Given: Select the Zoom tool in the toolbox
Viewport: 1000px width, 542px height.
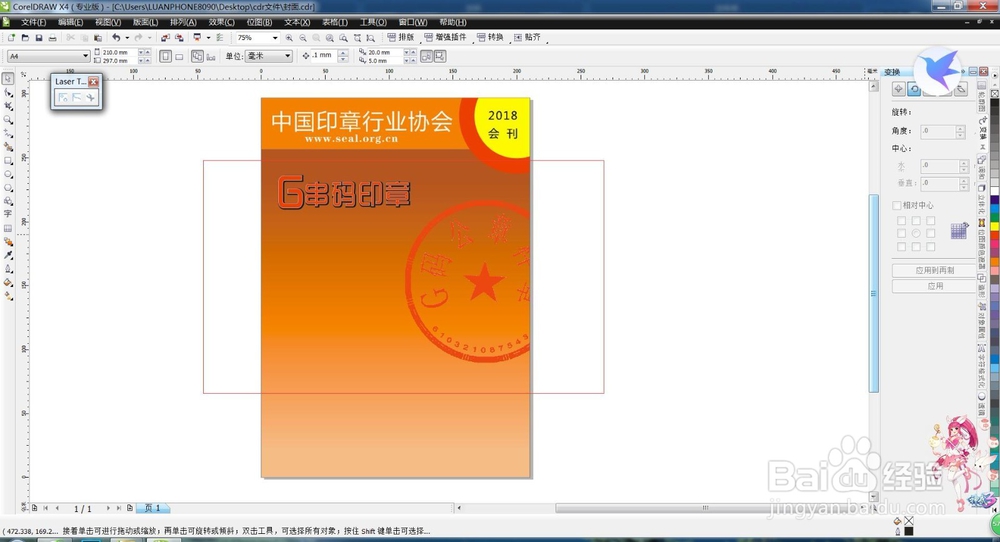Looking at the screenshot, I should pyautogui.click(x=8, y=119).
